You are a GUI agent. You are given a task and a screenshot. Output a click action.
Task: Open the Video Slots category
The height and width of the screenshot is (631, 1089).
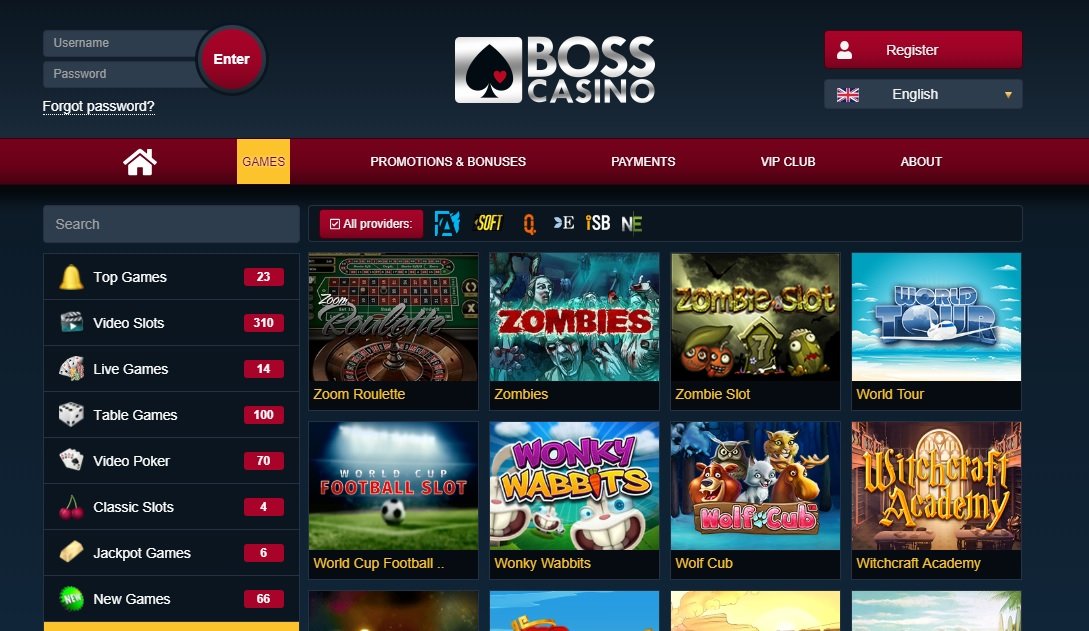[172, 323]
